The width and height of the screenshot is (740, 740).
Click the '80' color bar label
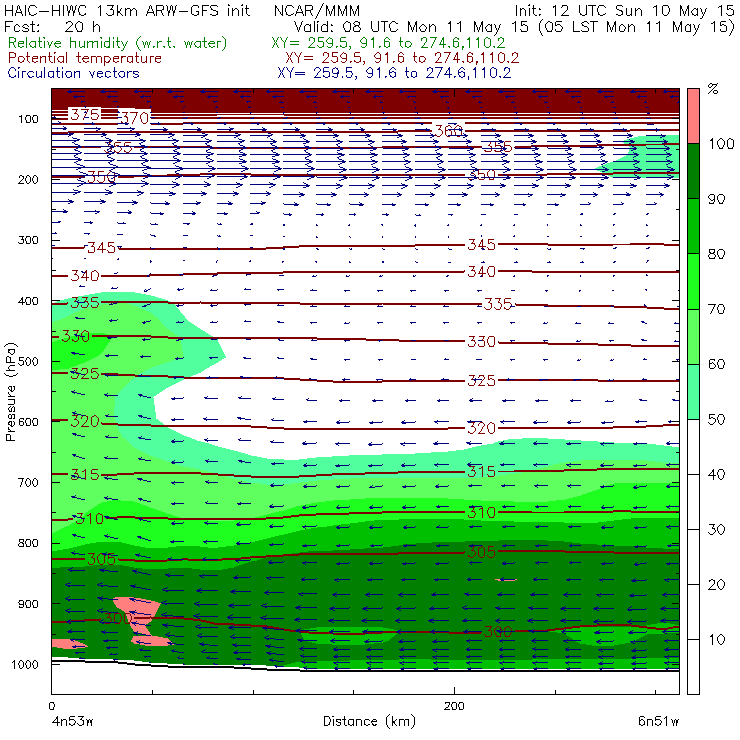coord(716,254)
